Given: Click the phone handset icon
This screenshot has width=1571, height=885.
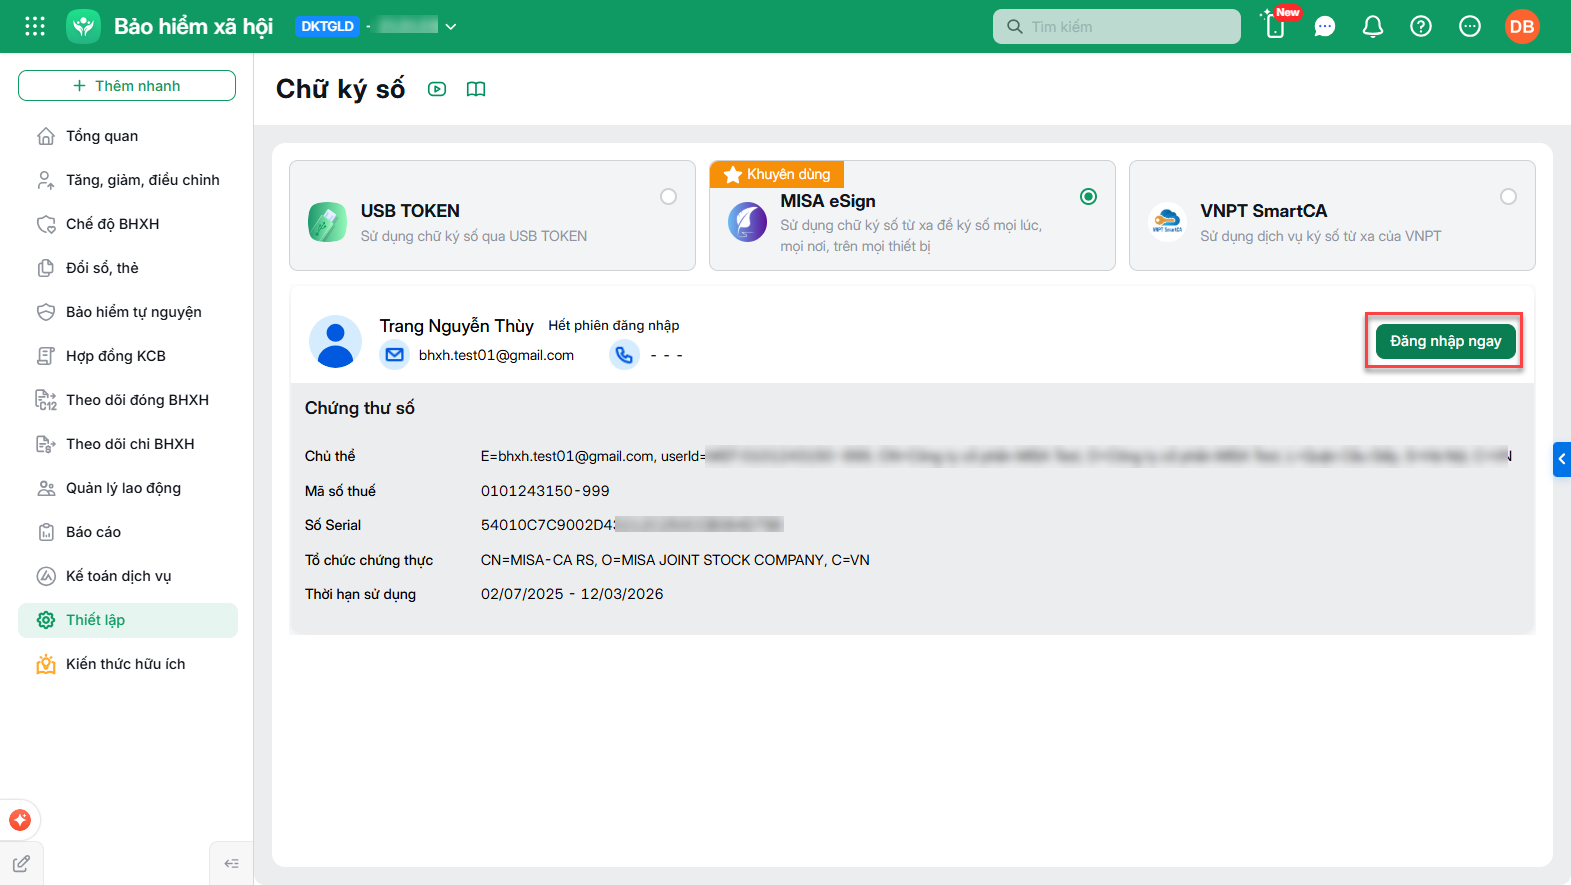Looking at the screenshot, I should [624, 355].
